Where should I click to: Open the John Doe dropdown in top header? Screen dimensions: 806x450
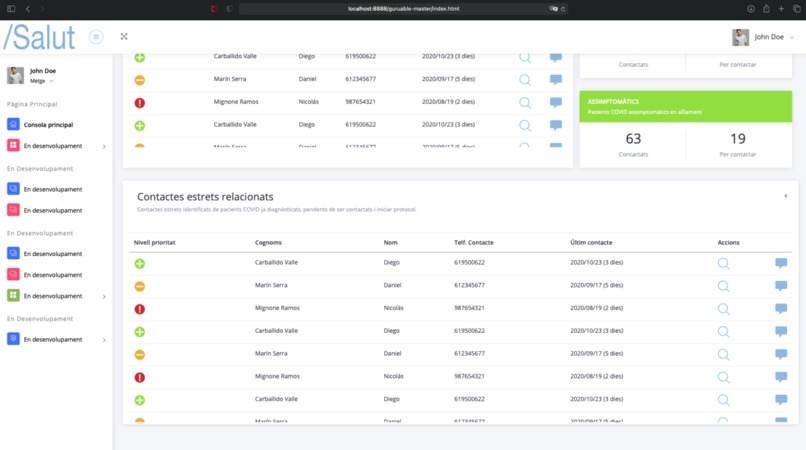(774, 37)
